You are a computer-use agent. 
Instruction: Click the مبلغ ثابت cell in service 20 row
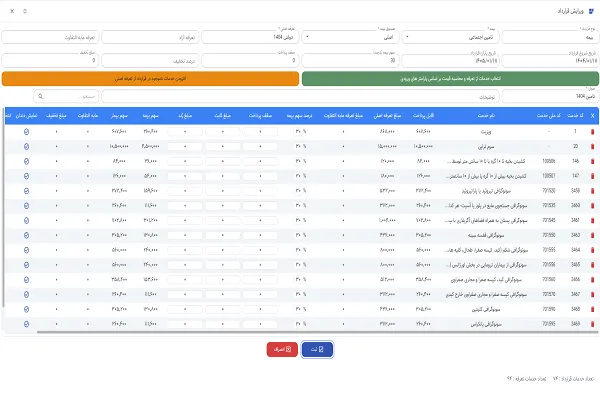click(x=223, y=146)
